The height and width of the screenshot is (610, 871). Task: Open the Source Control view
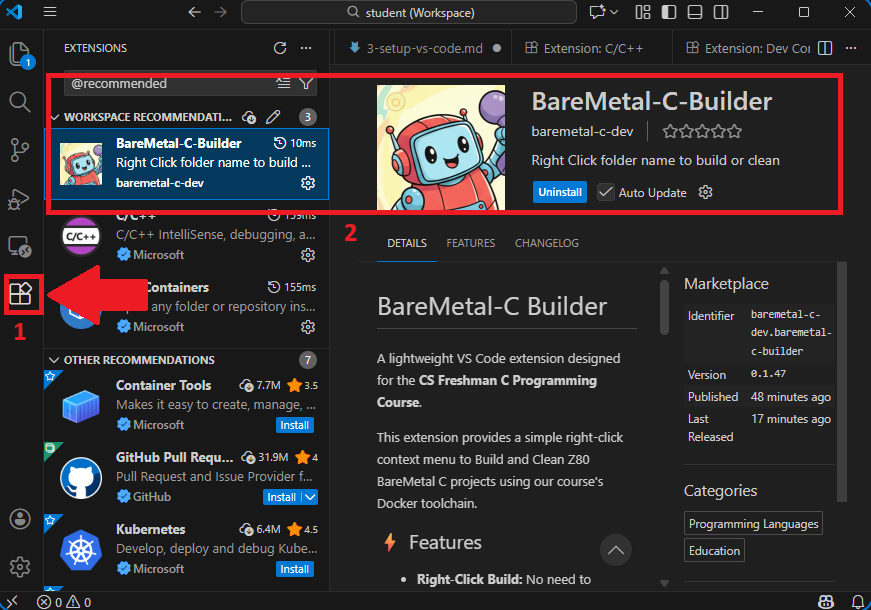tap(20, 149)
